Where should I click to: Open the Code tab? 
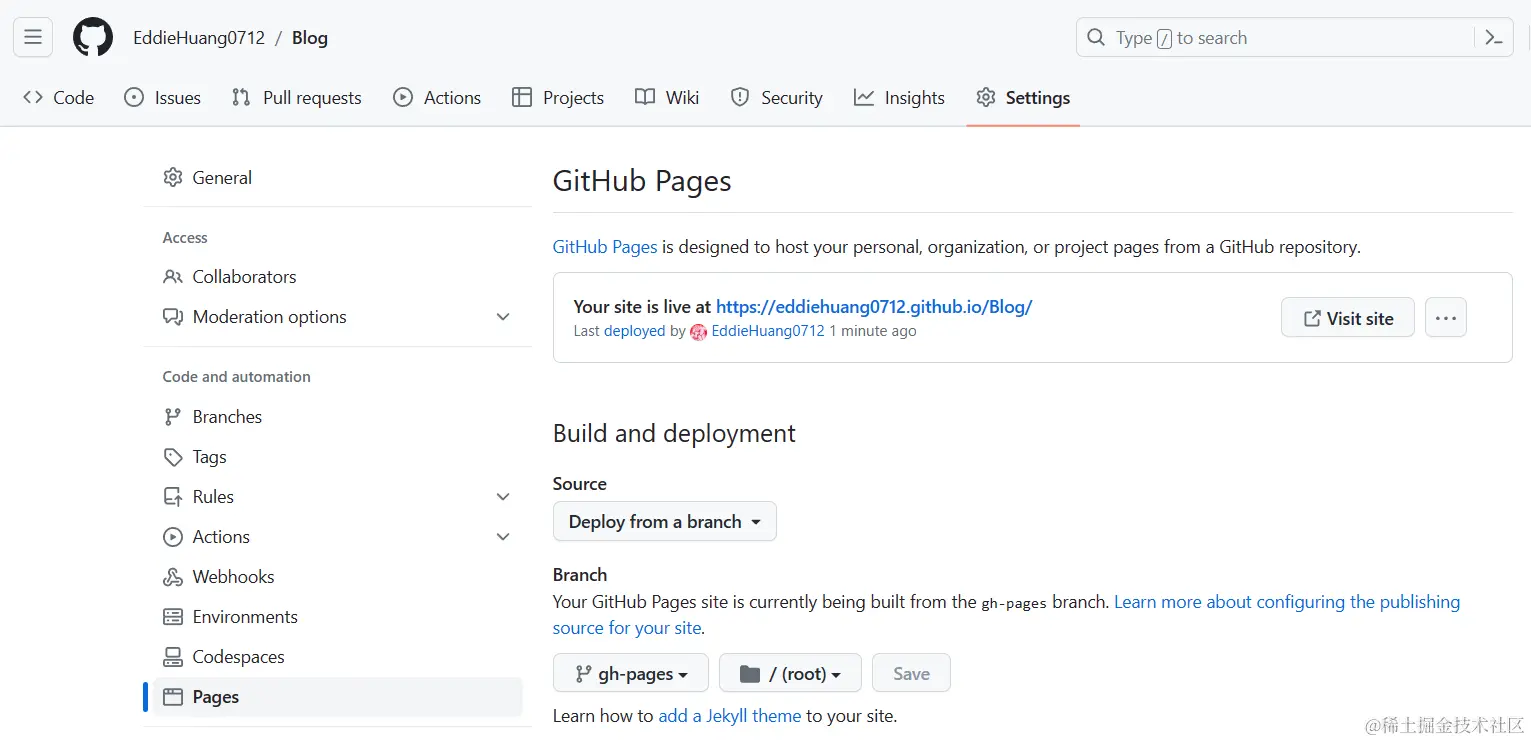point(59,97)
